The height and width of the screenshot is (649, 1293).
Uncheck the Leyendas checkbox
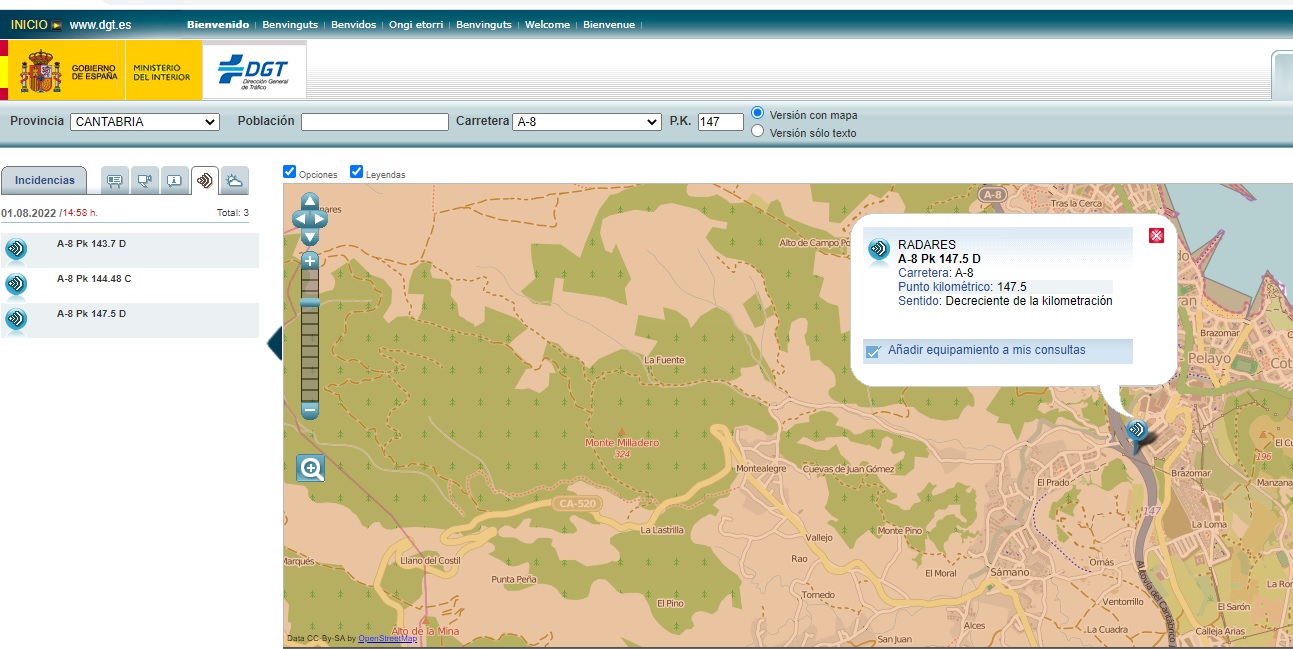click(x=357, y=171)
